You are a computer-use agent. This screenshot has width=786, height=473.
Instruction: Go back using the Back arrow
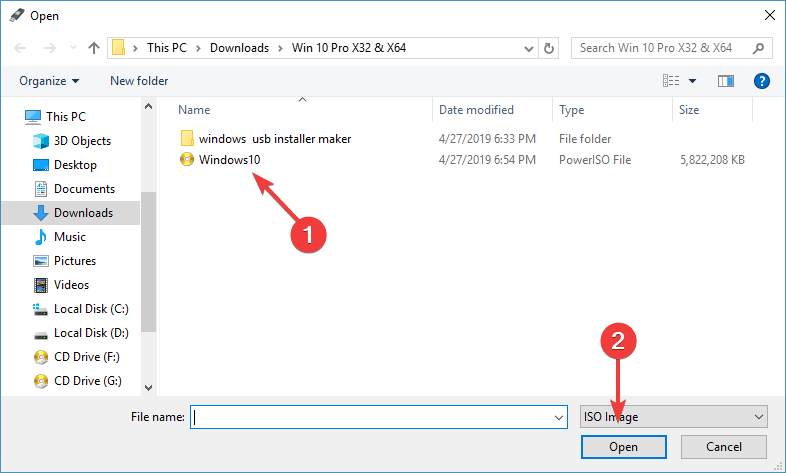point(20,48)
